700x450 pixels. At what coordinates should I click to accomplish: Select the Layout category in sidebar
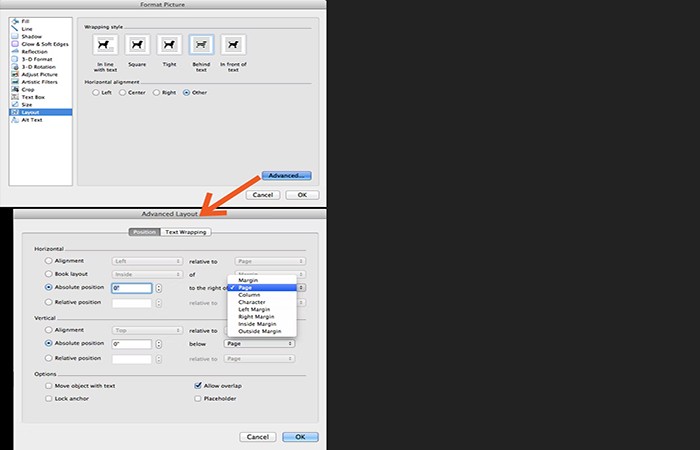40,112
